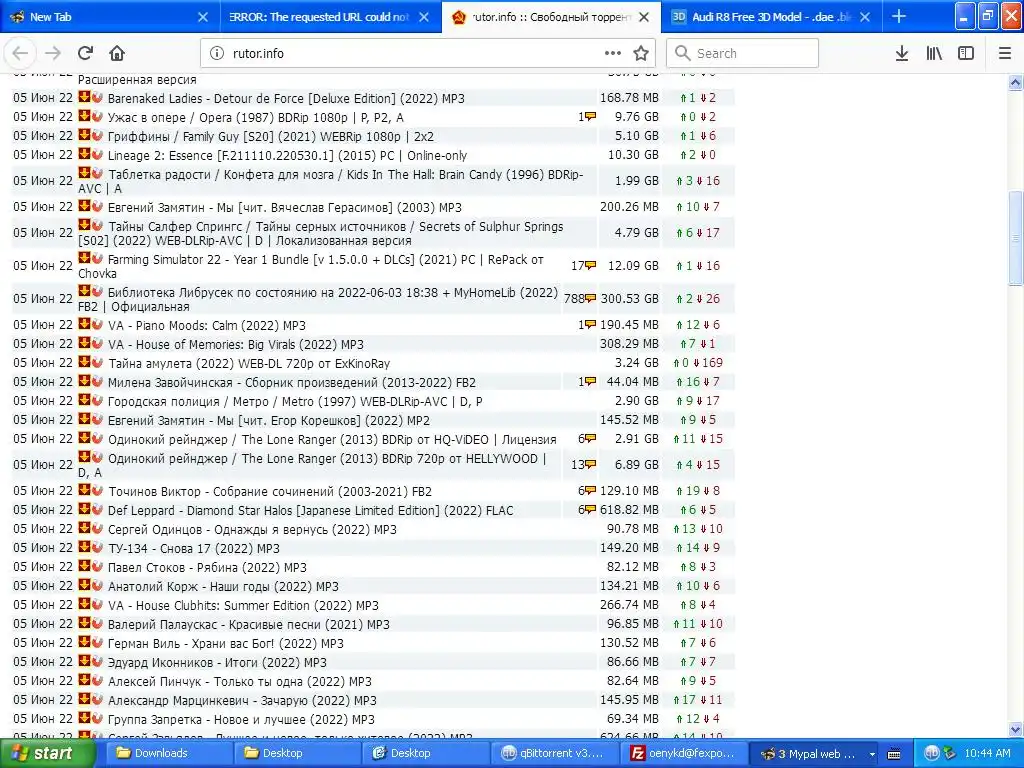Open 788 comments bubble for Либрусек library
1024x768 pixels.
[x=590, y=298]
